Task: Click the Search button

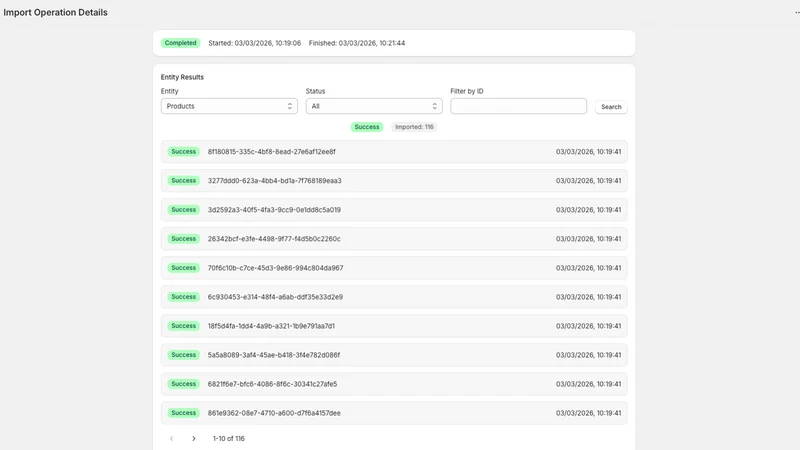Action: tap(611, 107)
